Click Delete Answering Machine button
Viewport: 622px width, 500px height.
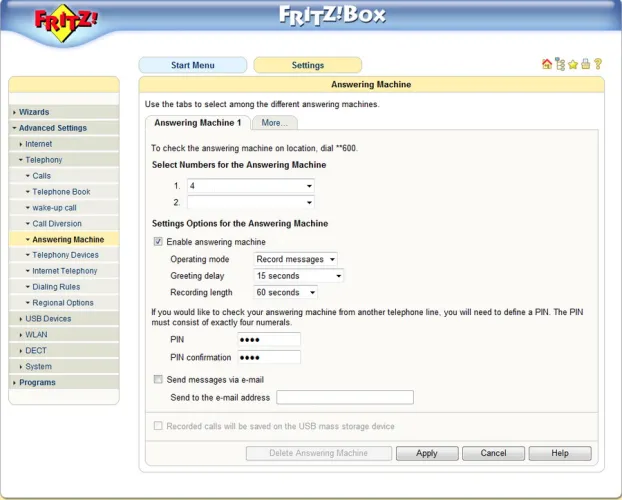coord(319,453)
